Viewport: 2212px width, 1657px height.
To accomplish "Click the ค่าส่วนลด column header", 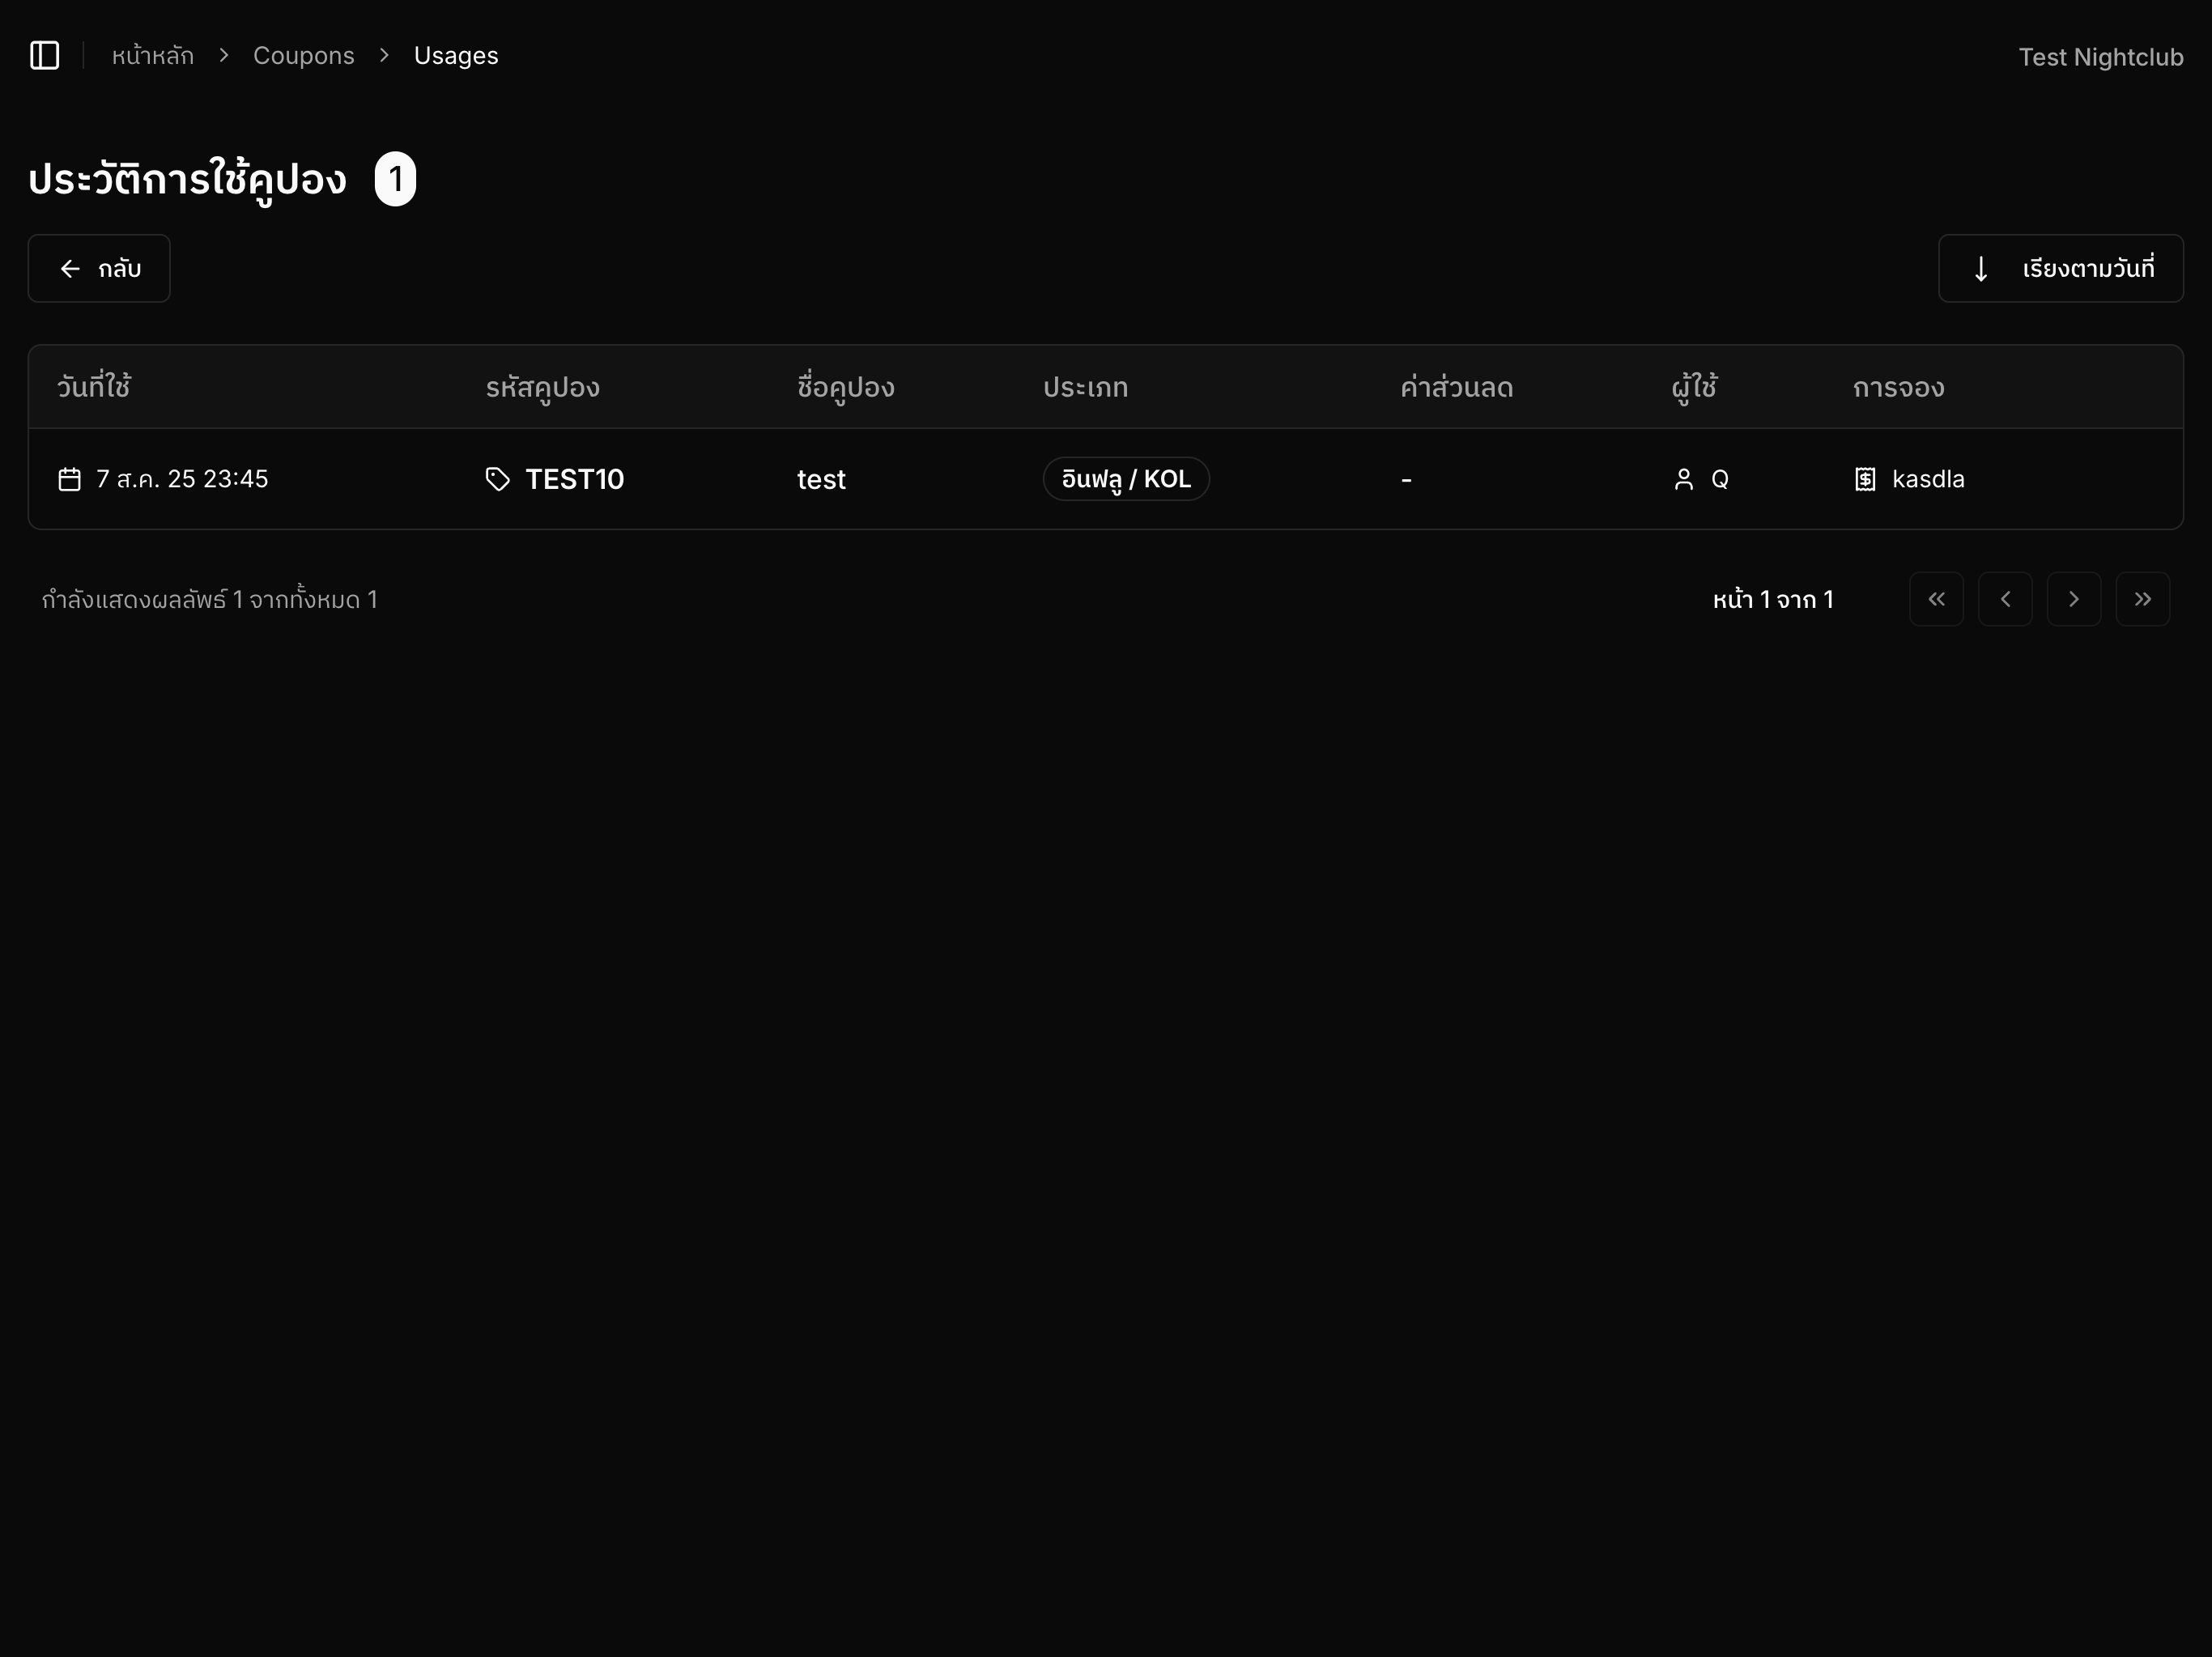I will click(1456, 387).
